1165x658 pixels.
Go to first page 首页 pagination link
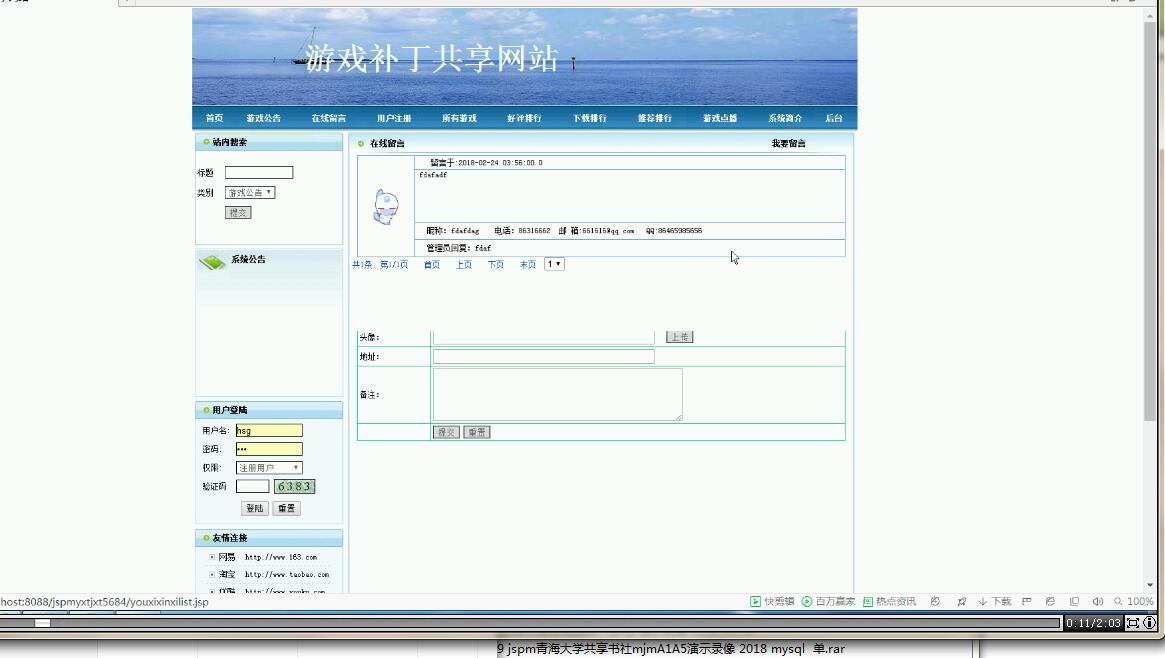tap(432, 264)
